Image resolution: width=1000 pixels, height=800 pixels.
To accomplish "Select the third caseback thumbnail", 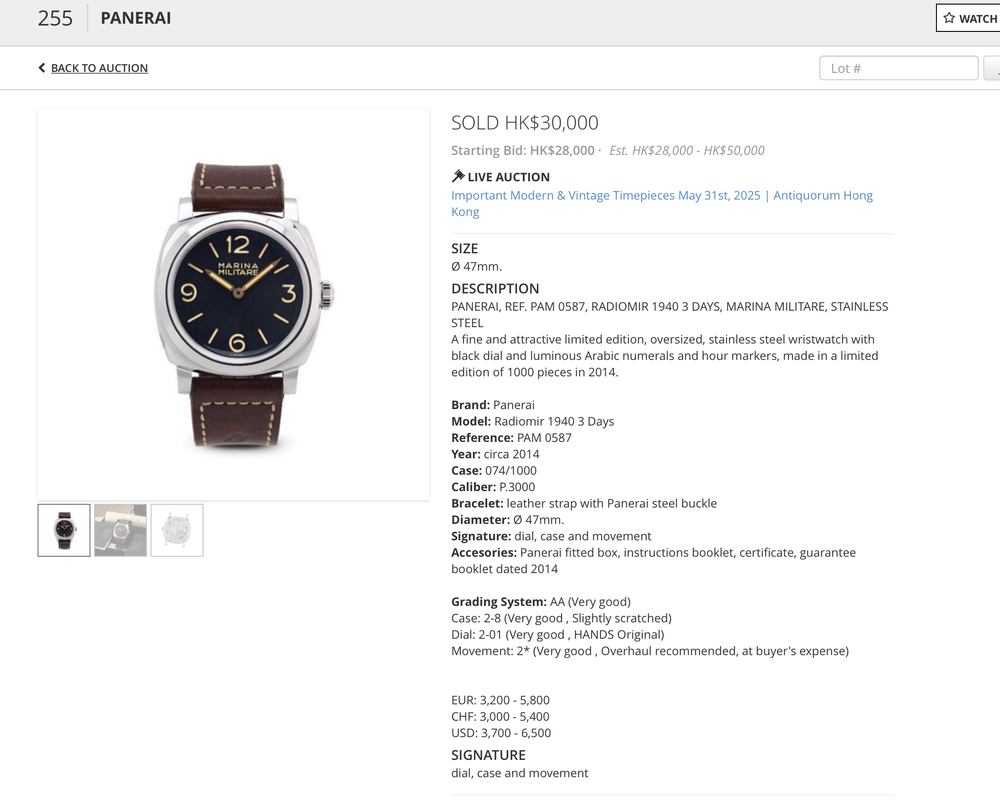I will point(177,530).
